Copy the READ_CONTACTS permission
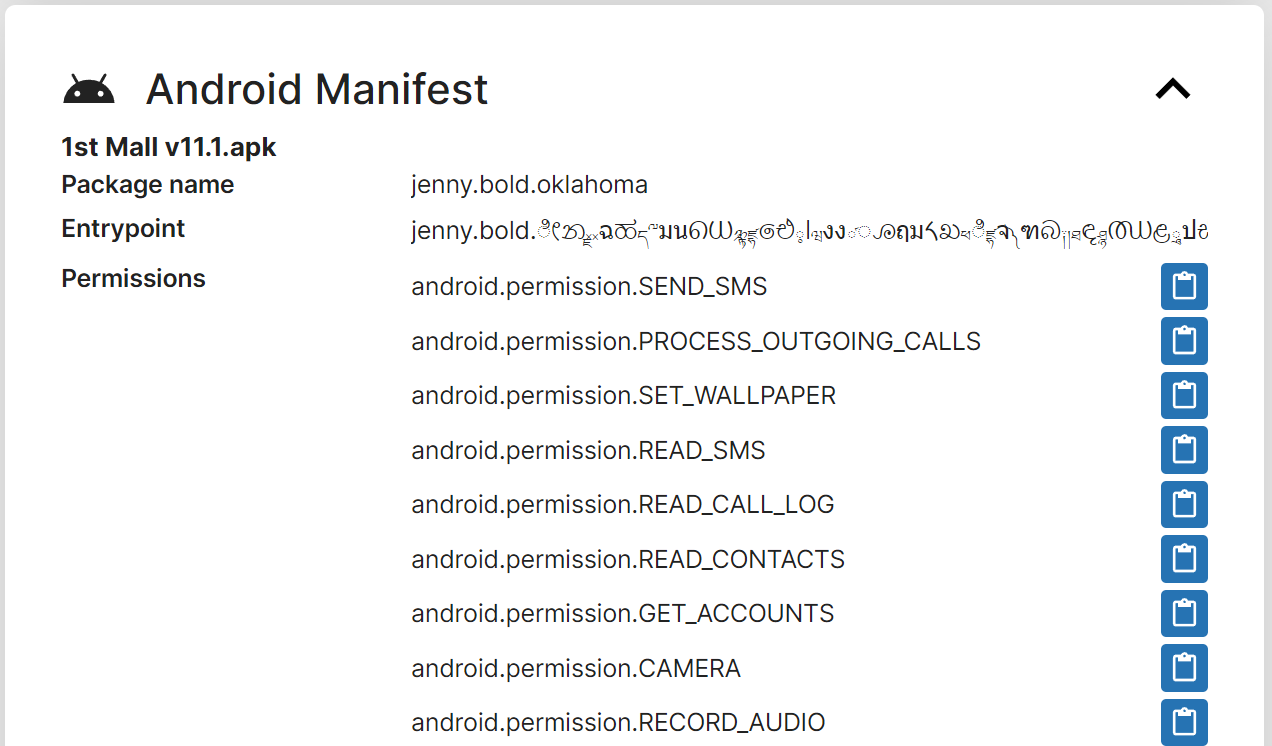 [1184, 559]
